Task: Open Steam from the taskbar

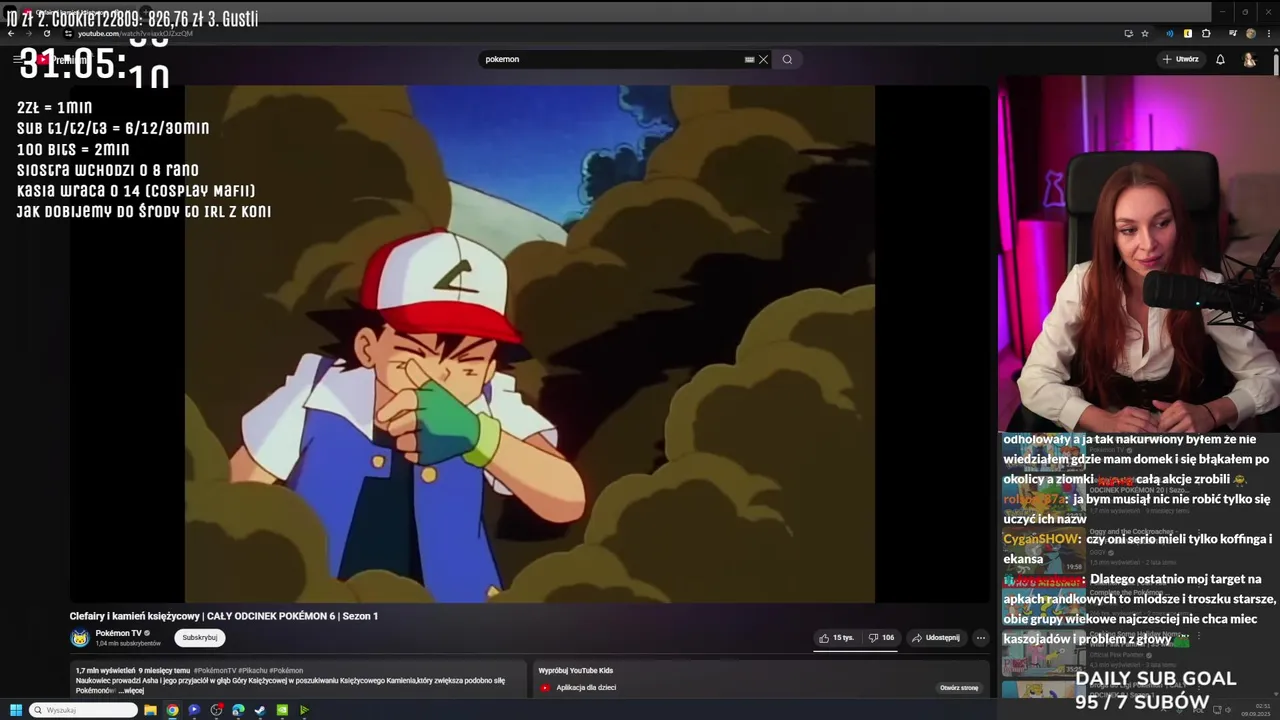Action: (x=260, y=710)
